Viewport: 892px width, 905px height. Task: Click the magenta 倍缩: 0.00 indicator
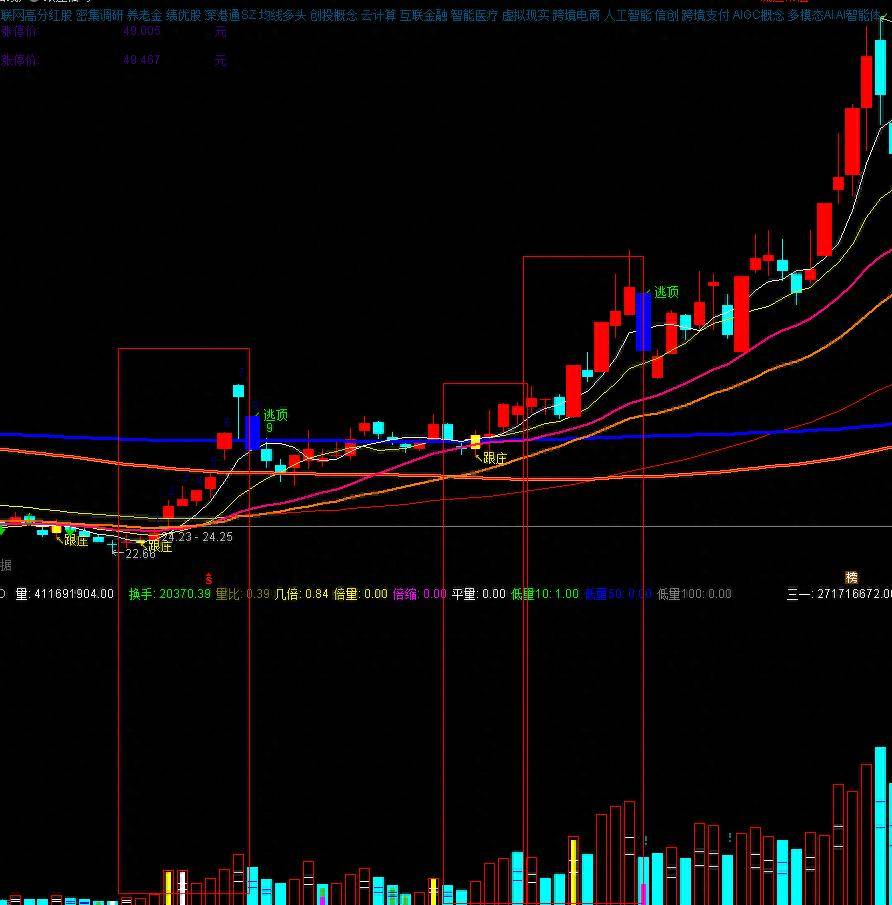point(420,594)
